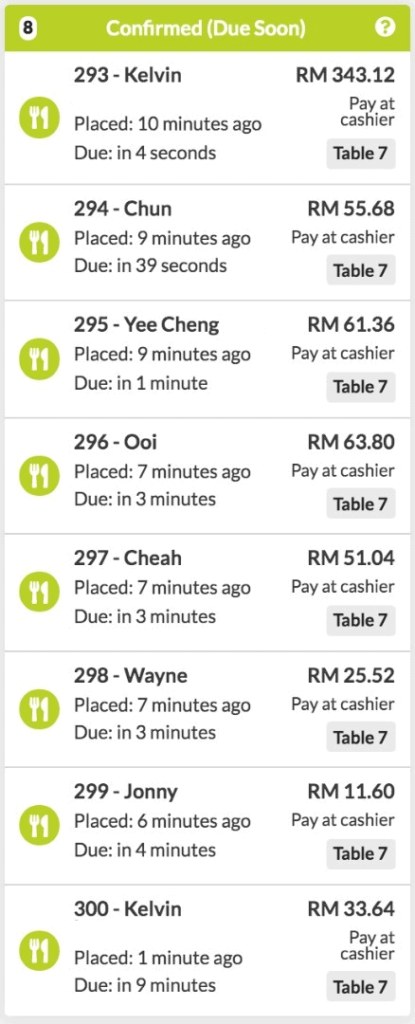Click fork icon beside Jonny's order

pos(39,825)
